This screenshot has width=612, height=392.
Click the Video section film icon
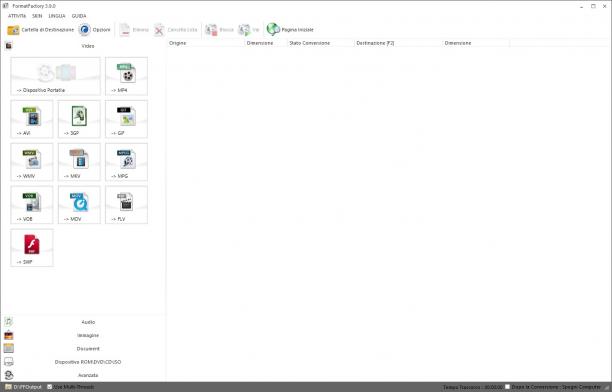9,46
